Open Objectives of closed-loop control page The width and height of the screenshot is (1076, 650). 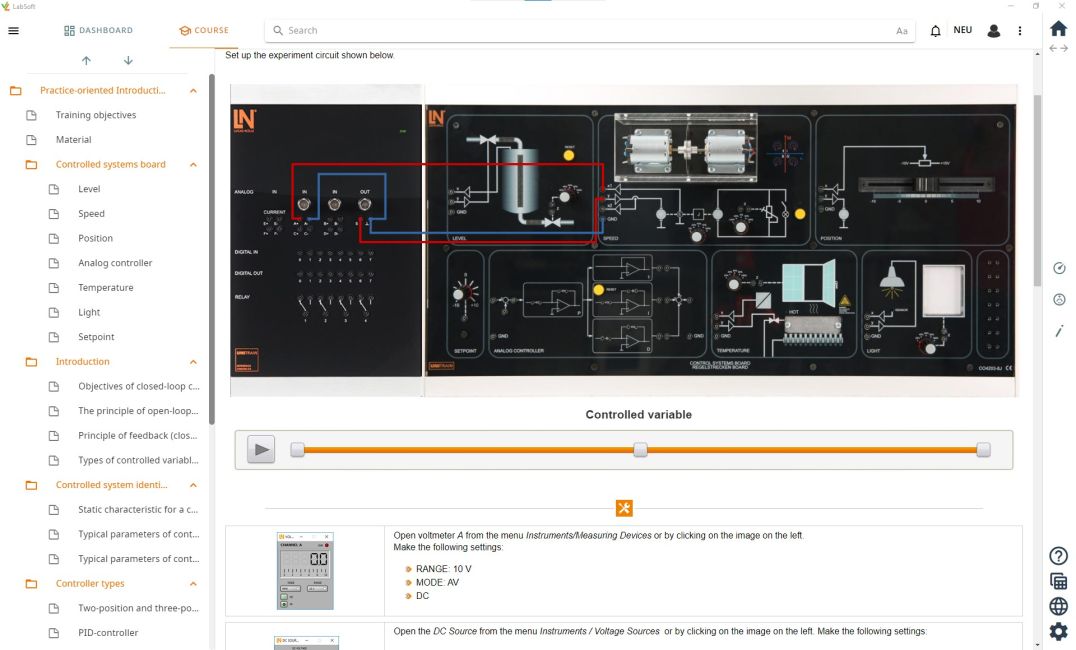pos(139,386)
